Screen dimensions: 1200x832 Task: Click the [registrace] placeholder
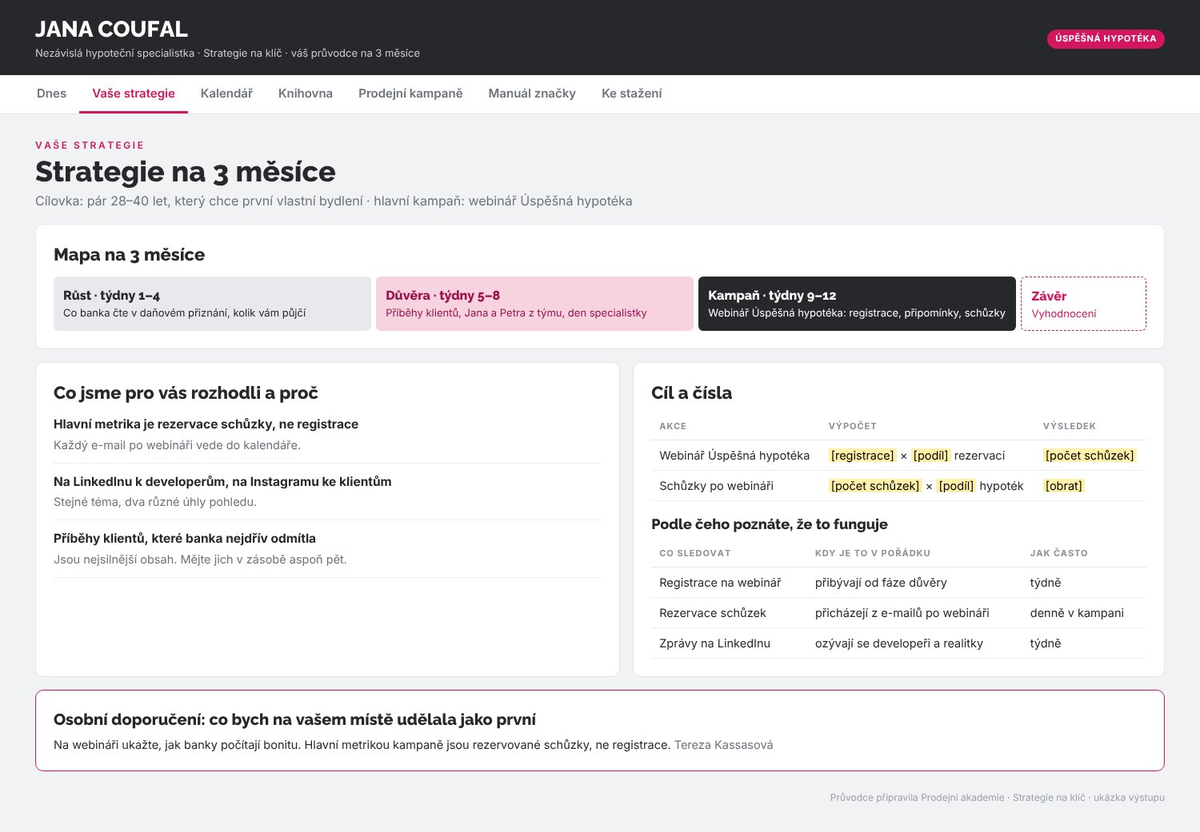pyautogui.click(x=863, y=456)
